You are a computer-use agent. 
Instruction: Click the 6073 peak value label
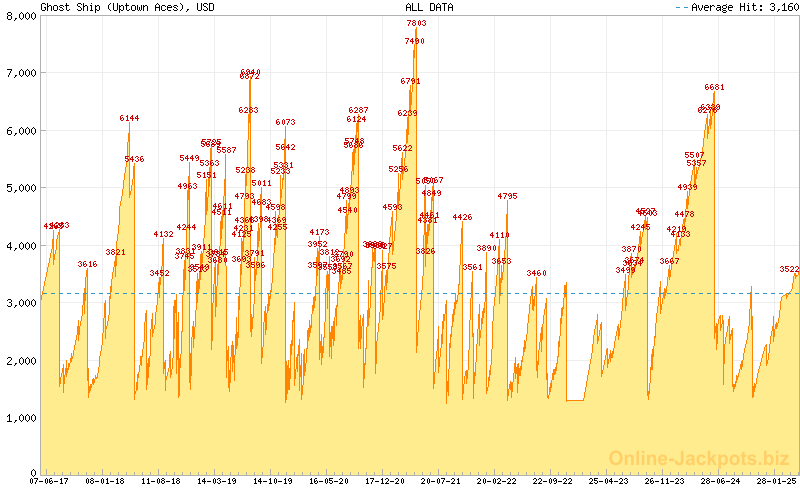(x=285, y=122)
